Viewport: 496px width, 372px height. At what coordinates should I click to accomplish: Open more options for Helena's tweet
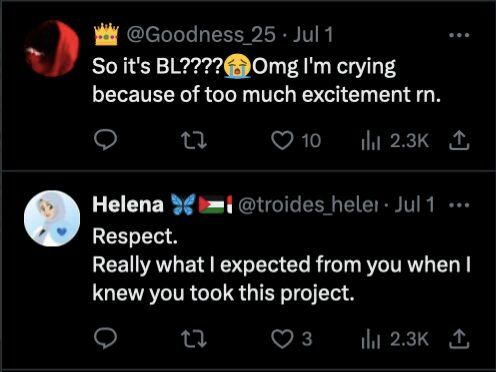pyautogui.click(x=459, y=205)
